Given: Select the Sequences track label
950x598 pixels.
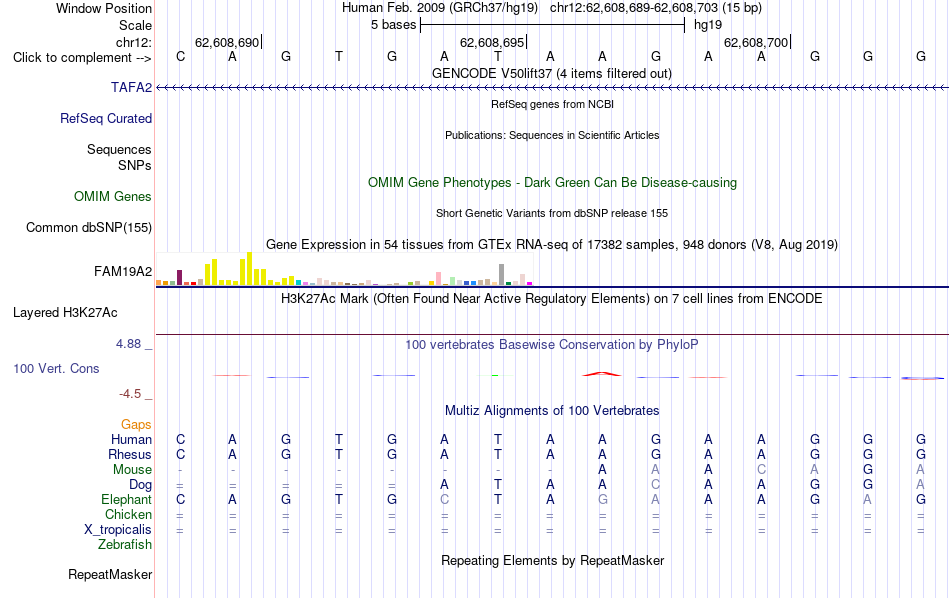Looking at the screenshot, I should pyautogui.click(x=119, y=149).
